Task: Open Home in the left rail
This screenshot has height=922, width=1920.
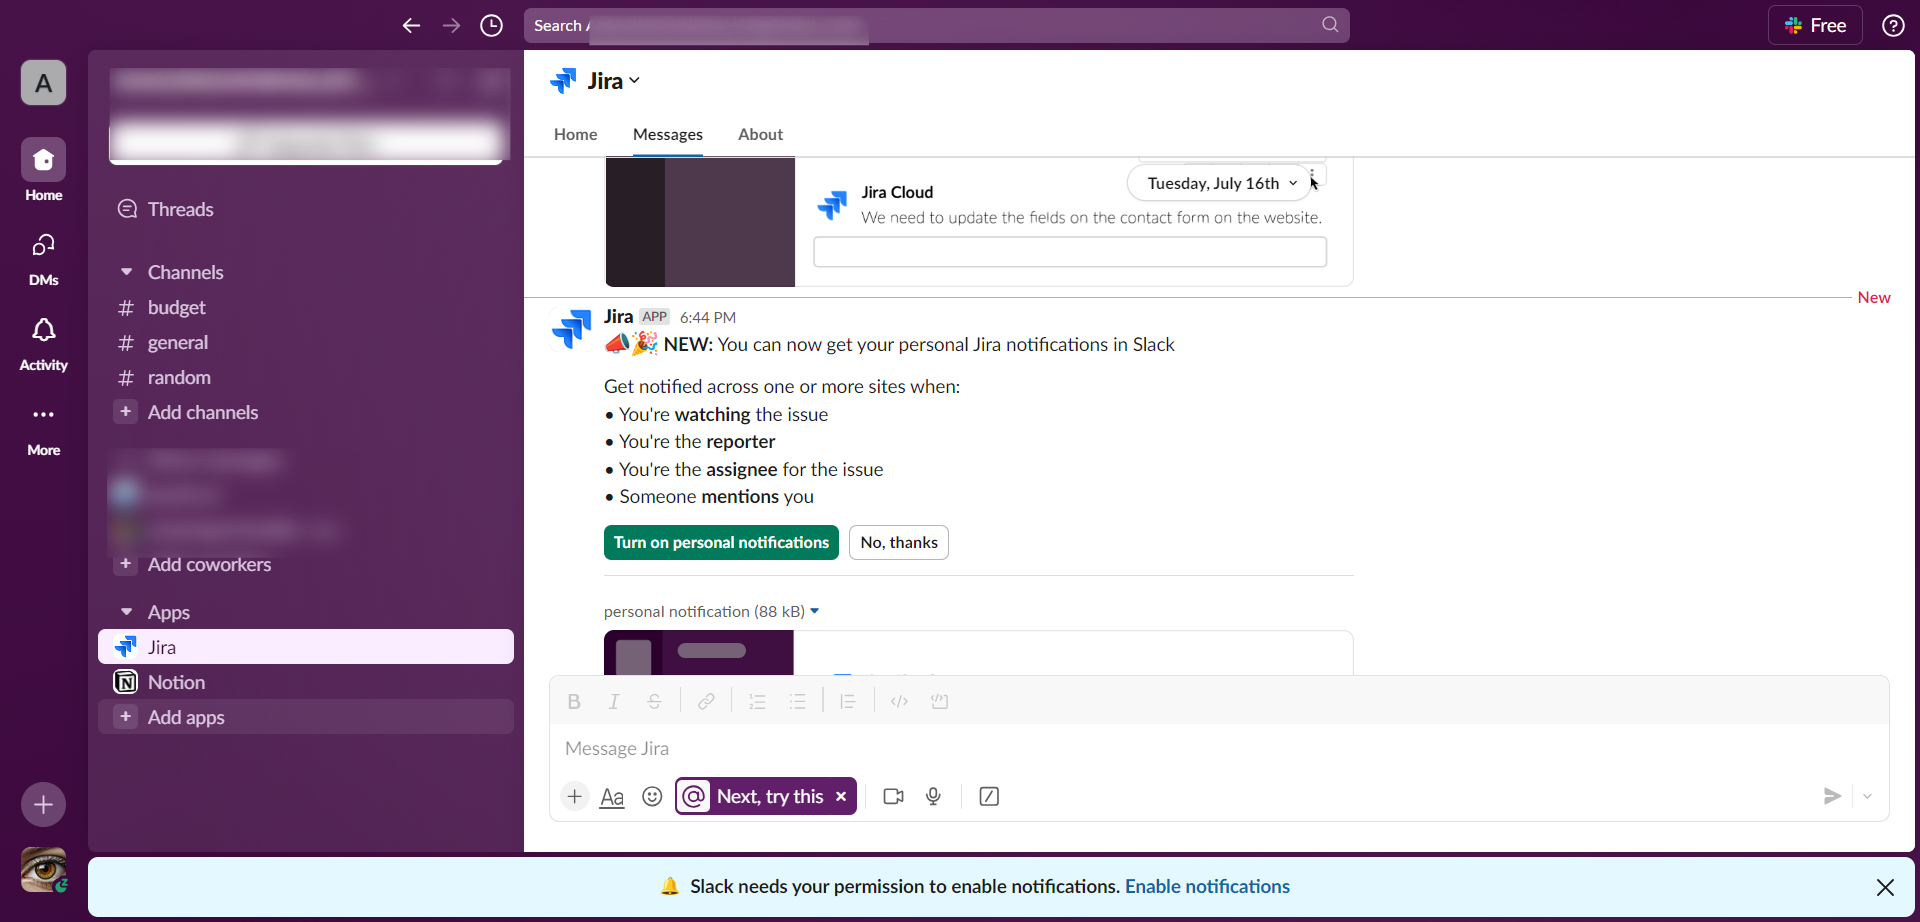Action: click(44, 170)
